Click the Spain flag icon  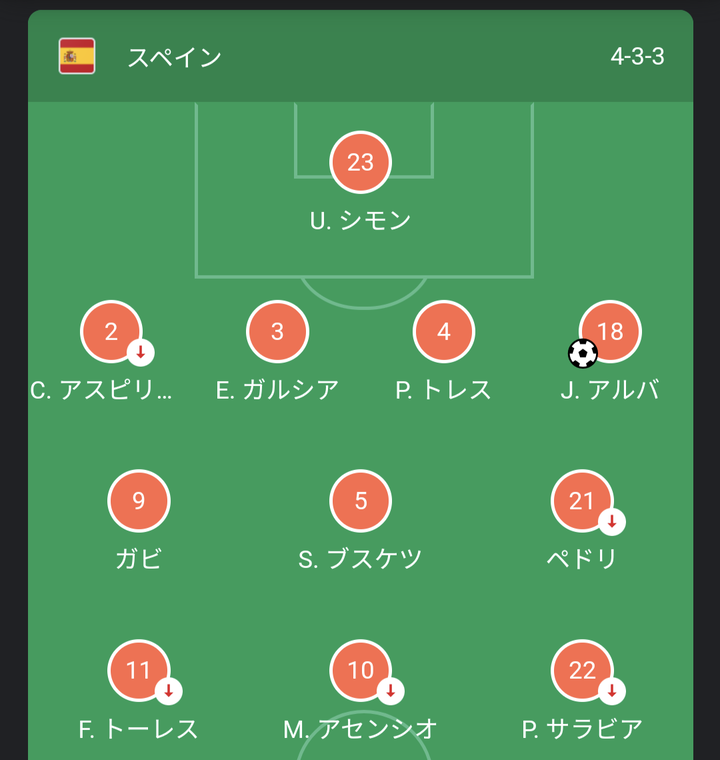pyautogui.click(x=77, y=56)
